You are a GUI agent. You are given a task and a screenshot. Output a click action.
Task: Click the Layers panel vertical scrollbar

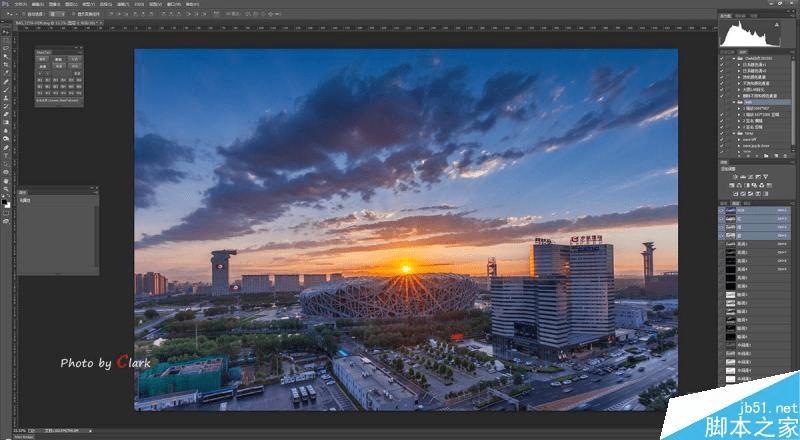coord(793,102)
